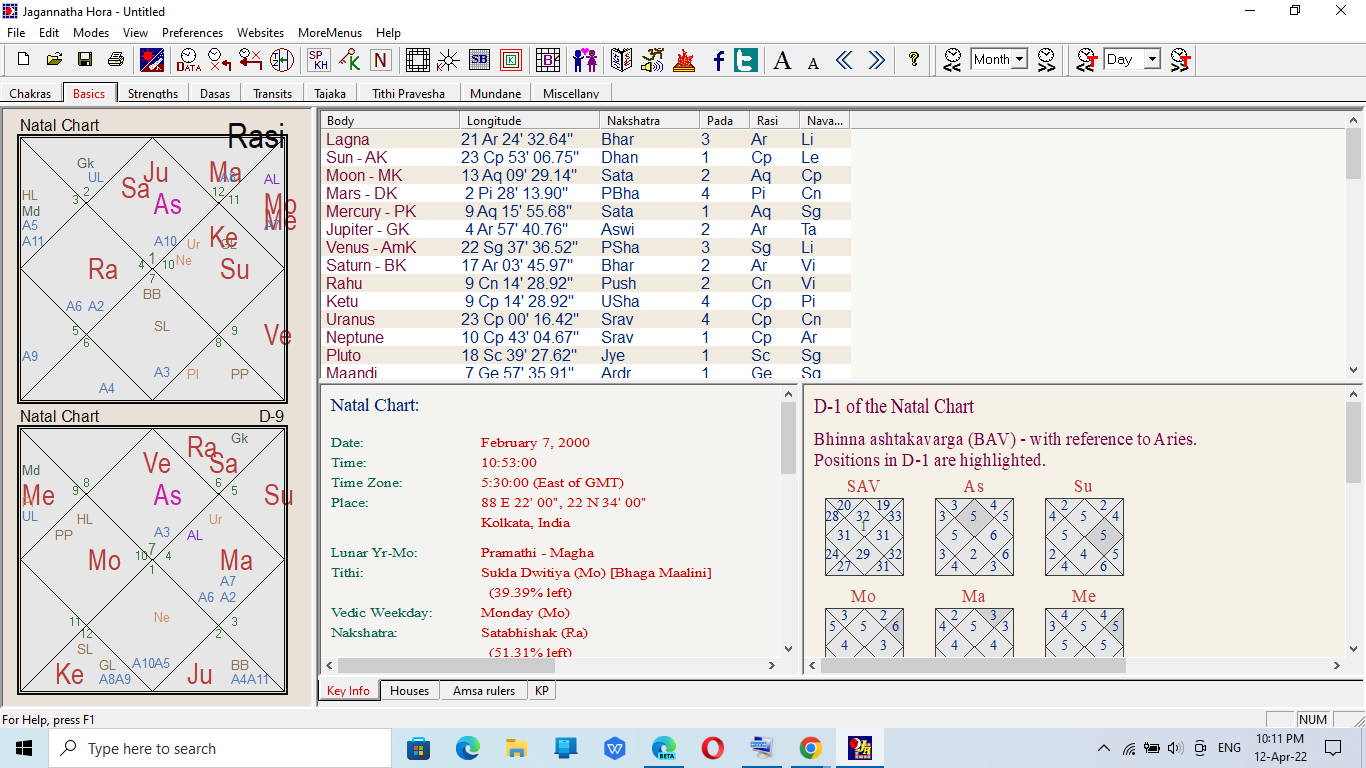Click the Longitude column header
Screen dimensions: 1366x768
tap(494, 121)
